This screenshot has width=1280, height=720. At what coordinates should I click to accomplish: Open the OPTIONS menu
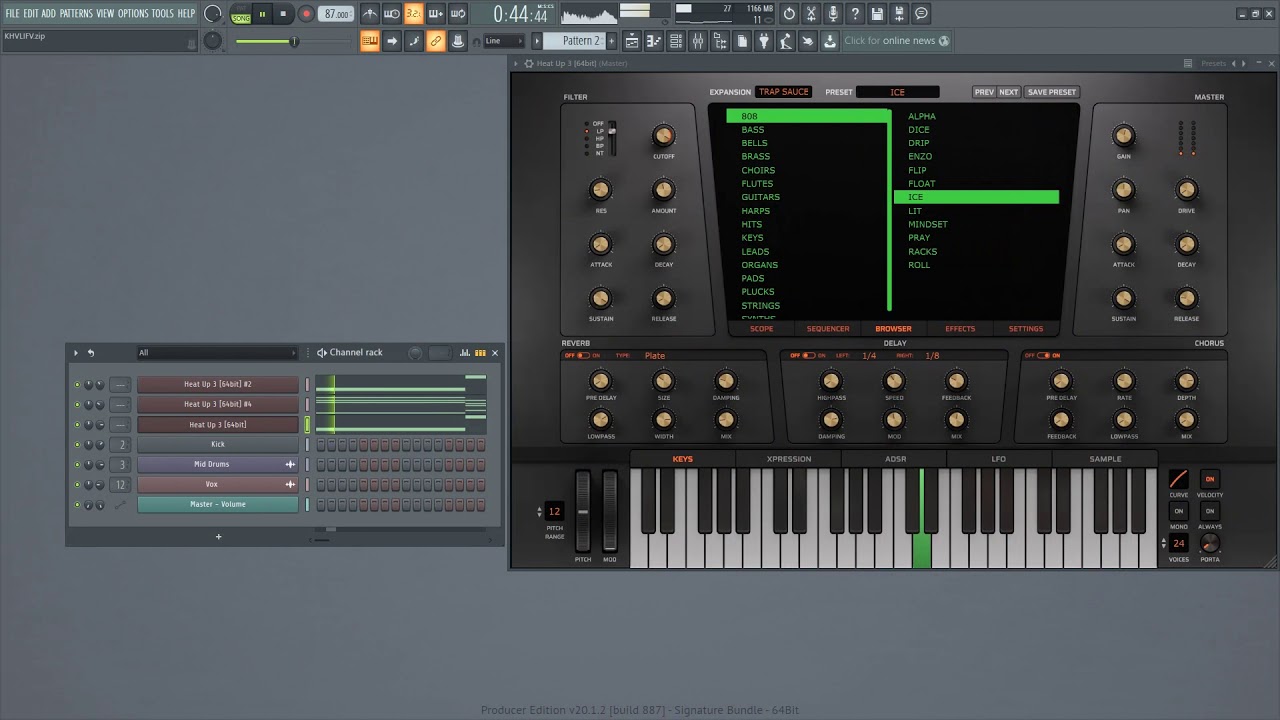(x=133, y=14)
